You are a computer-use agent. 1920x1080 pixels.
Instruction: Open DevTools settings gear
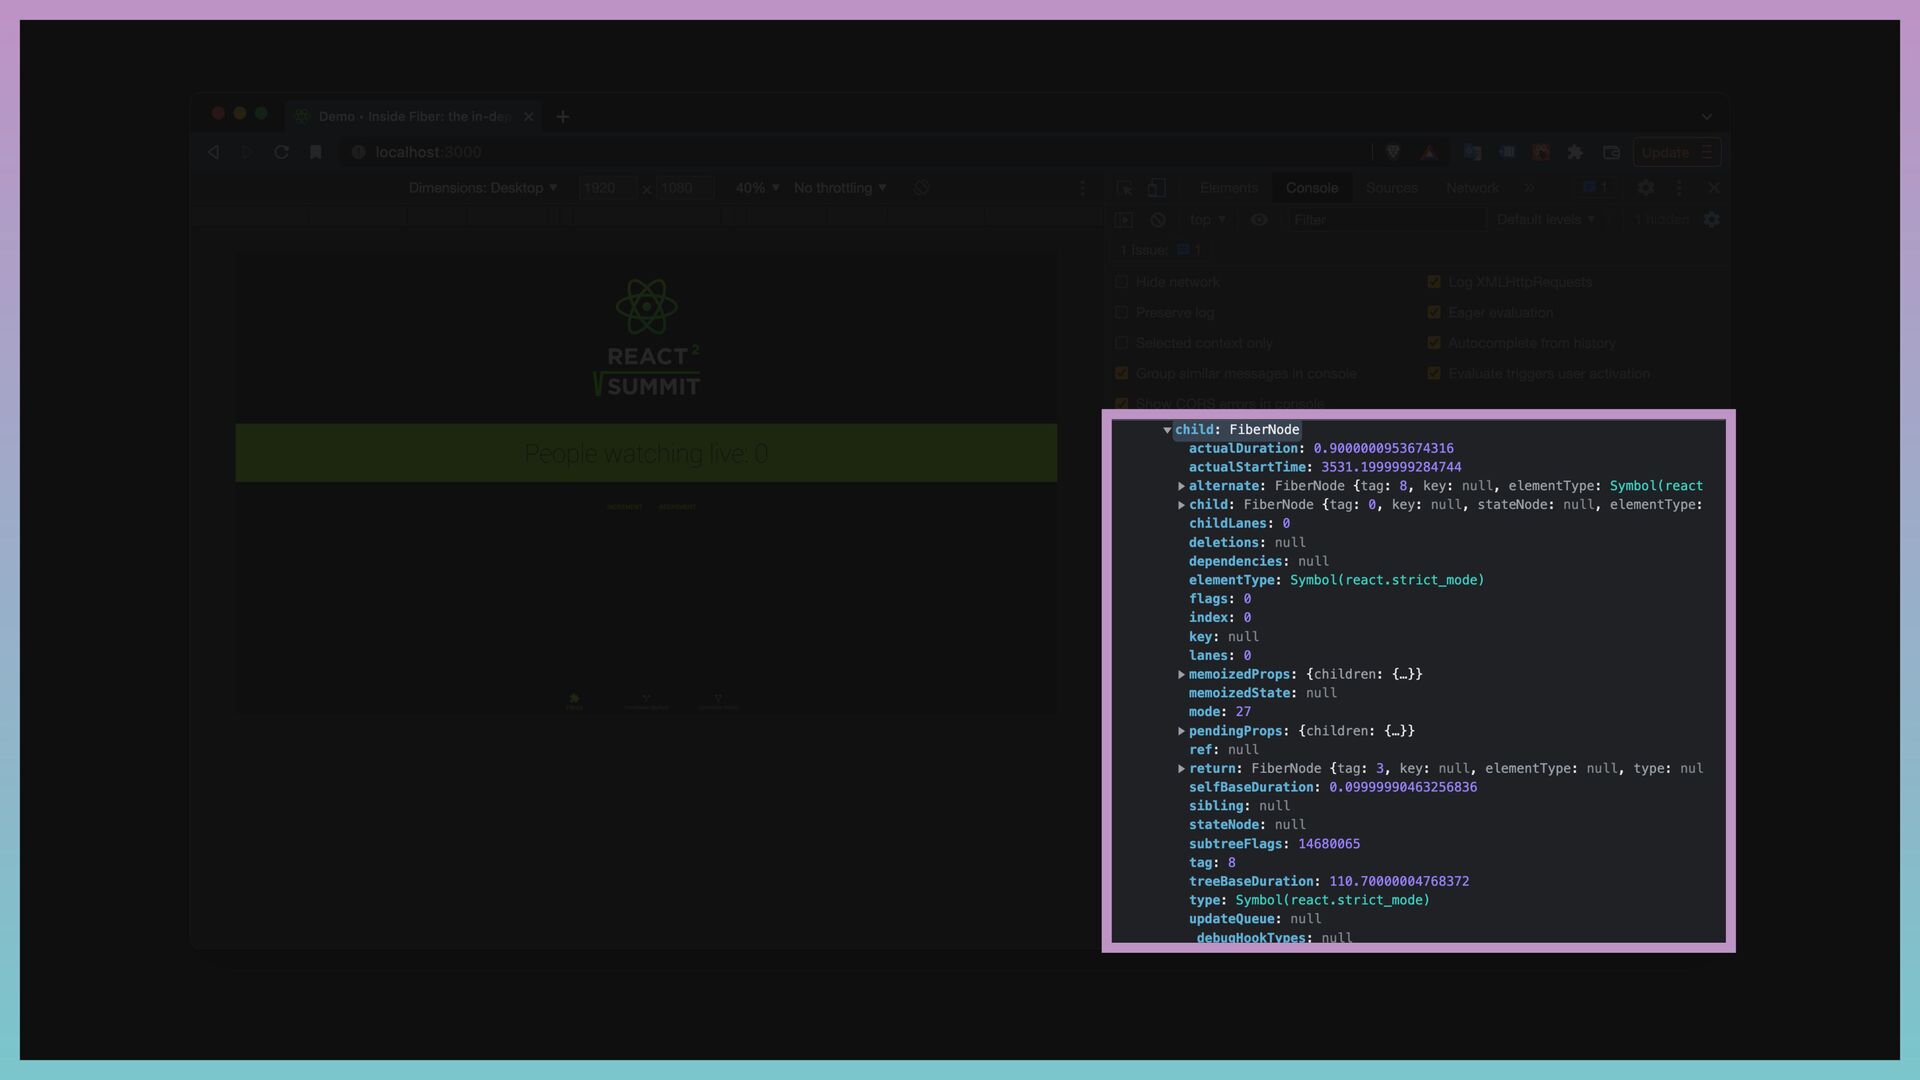coord(1645,188)
